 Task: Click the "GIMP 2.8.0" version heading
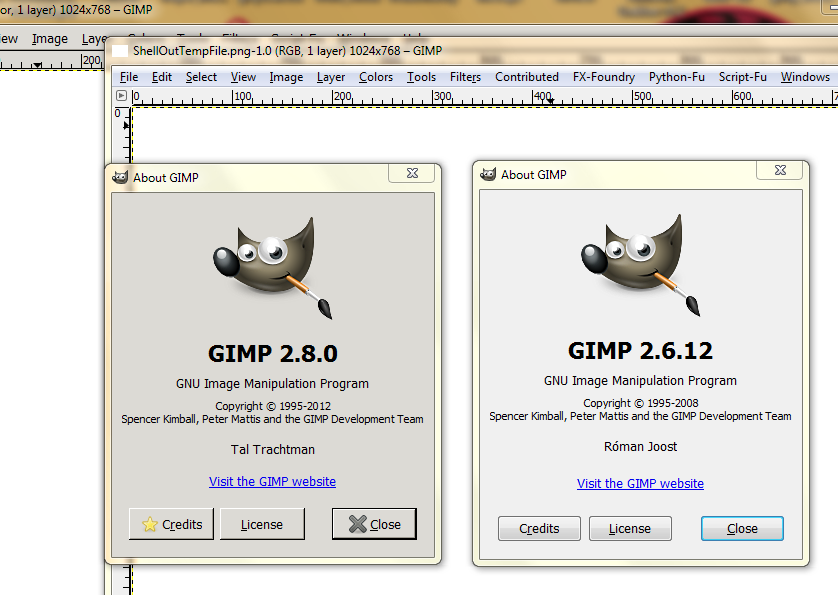tap(273, 353)
